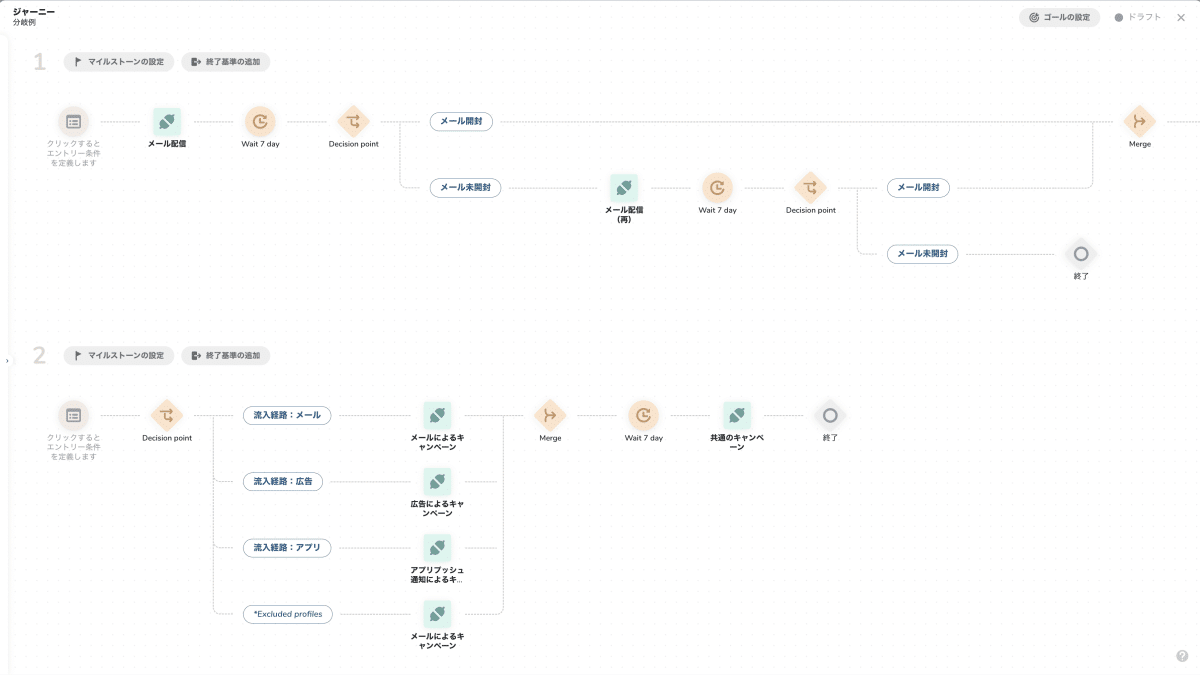Click the *Excluded profiles branch label

coord(287,614)
